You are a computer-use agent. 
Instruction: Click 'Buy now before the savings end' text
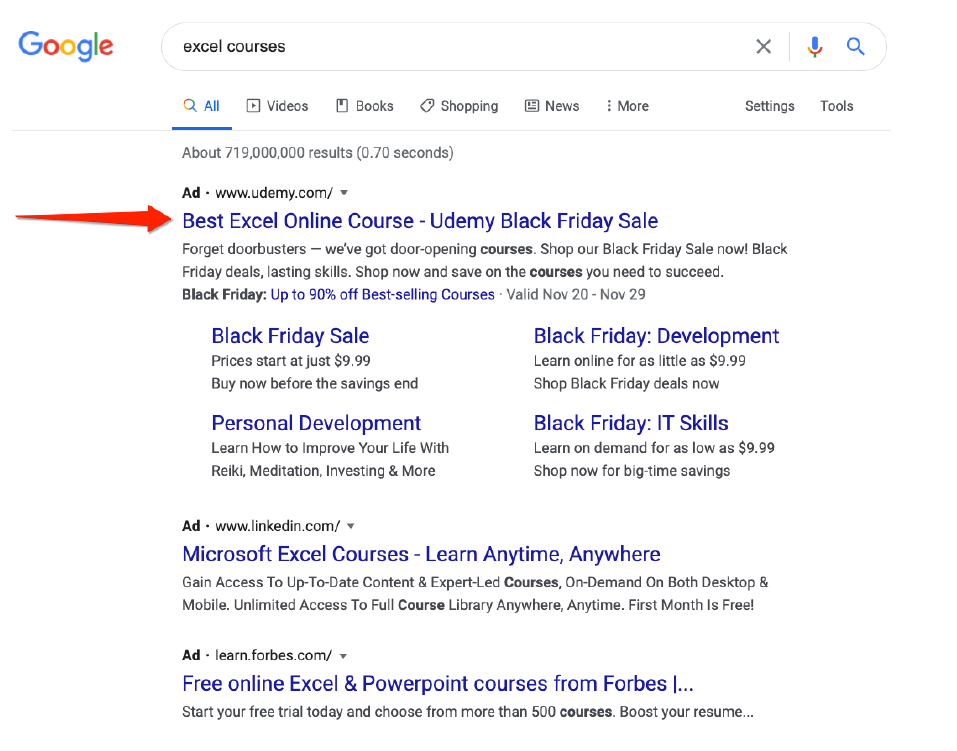coord(314,384)
